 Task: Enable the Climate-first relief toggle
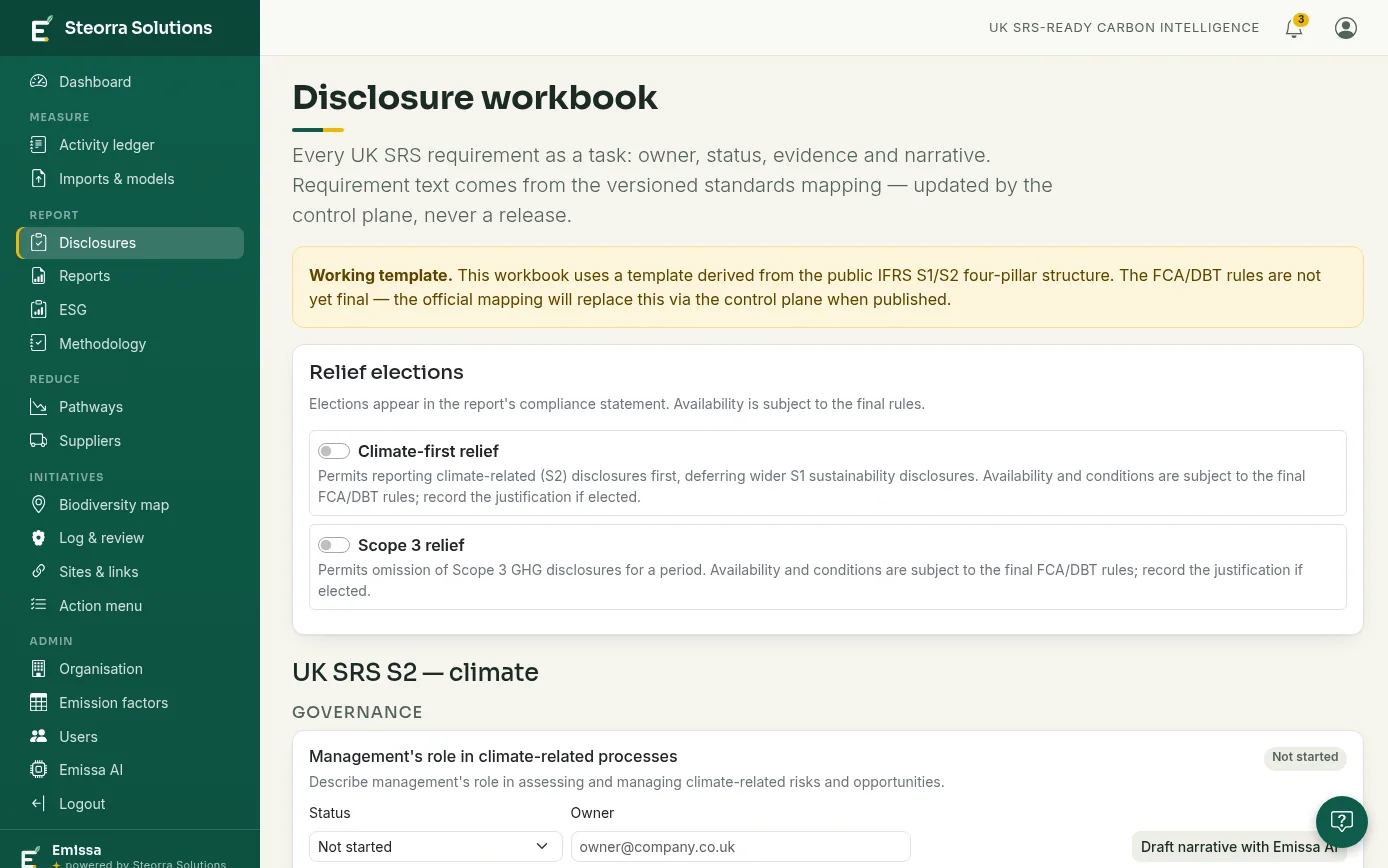(334, 451)
